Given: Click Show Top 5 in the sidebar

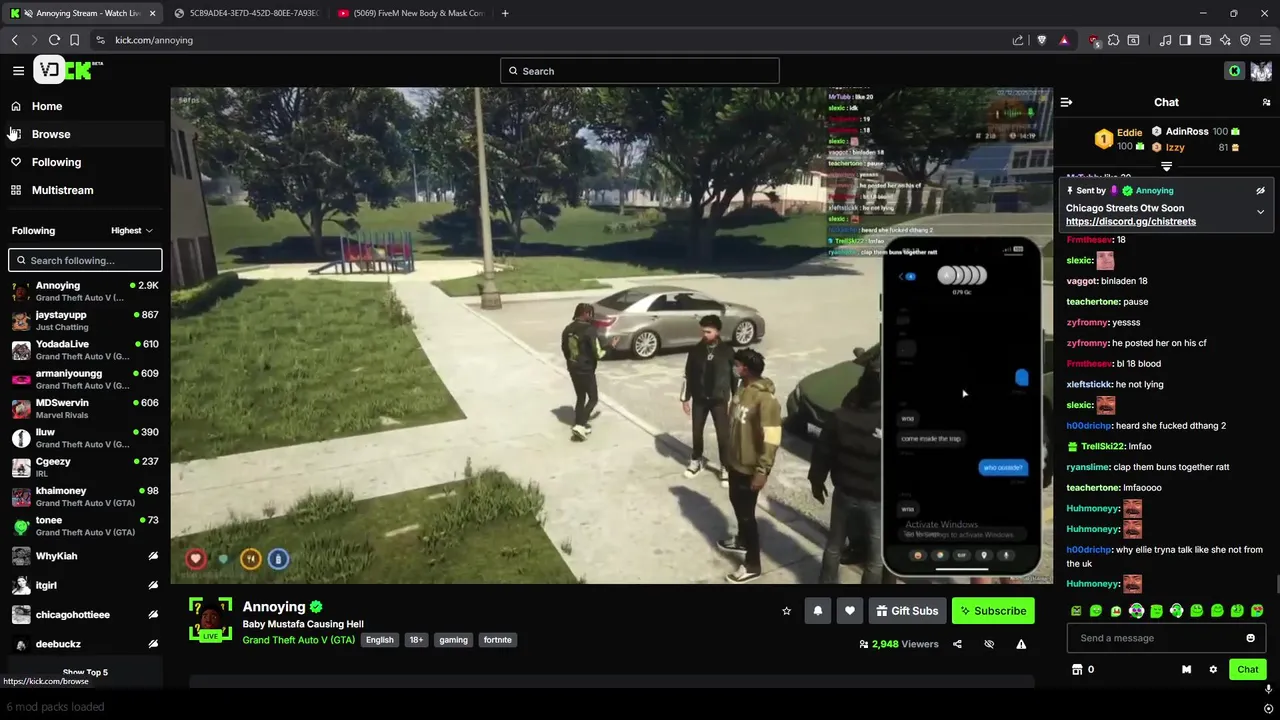Looking at the screenshot, I should [85, 672].
